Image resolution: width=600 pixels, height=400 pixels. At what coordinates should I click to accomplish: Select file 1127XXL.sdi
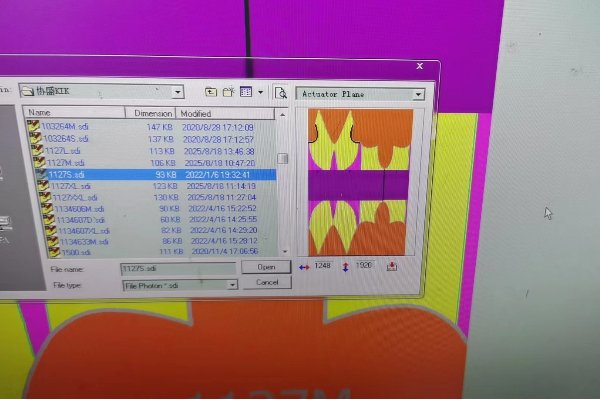click(75, 198)
